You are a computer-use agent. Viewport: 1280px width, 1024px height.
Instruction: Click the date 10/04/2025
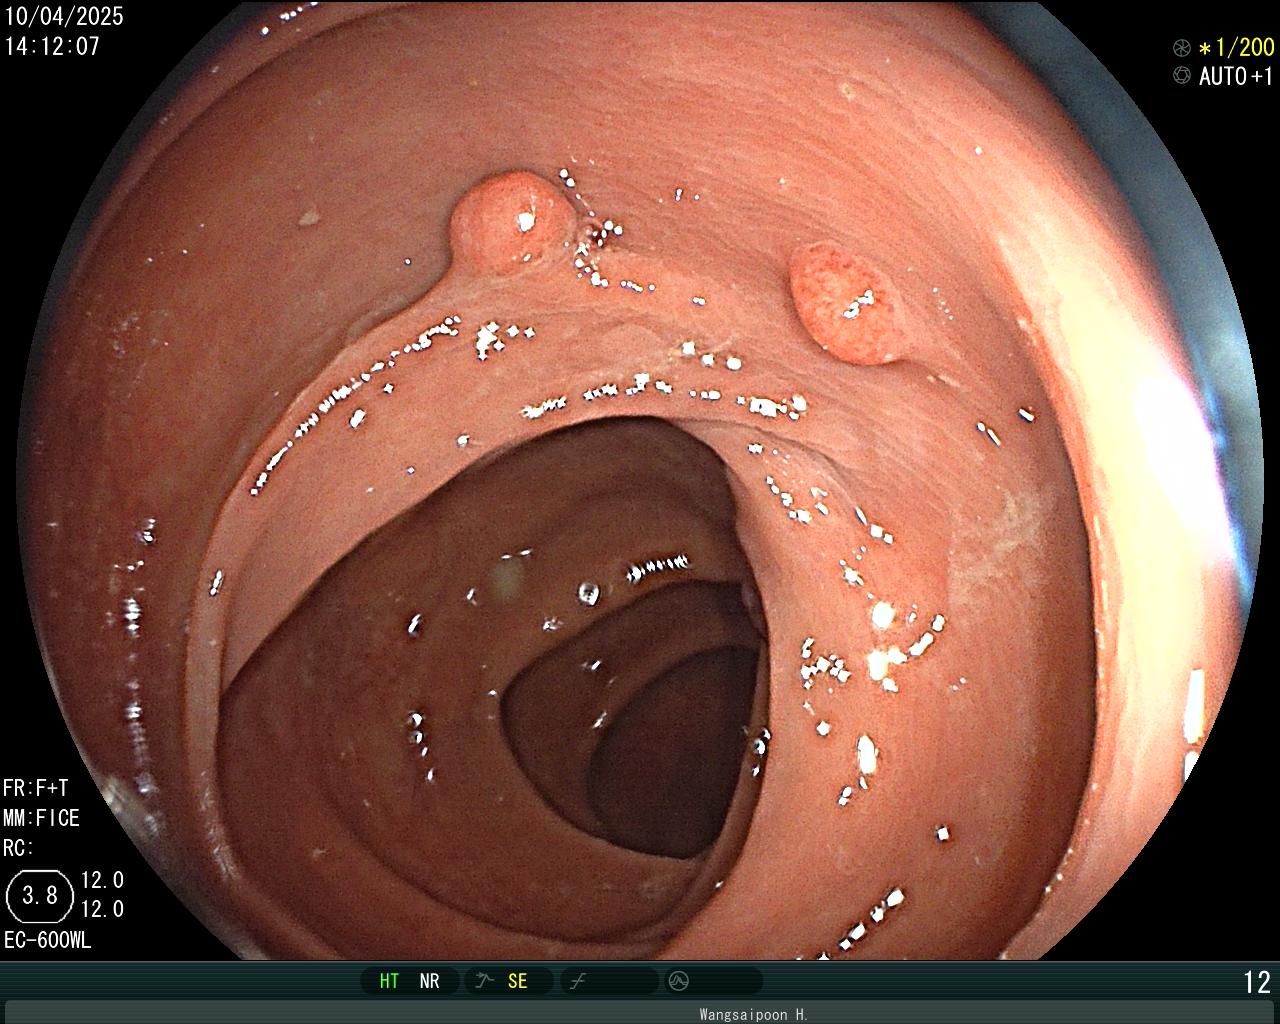(x=64, y=16)
